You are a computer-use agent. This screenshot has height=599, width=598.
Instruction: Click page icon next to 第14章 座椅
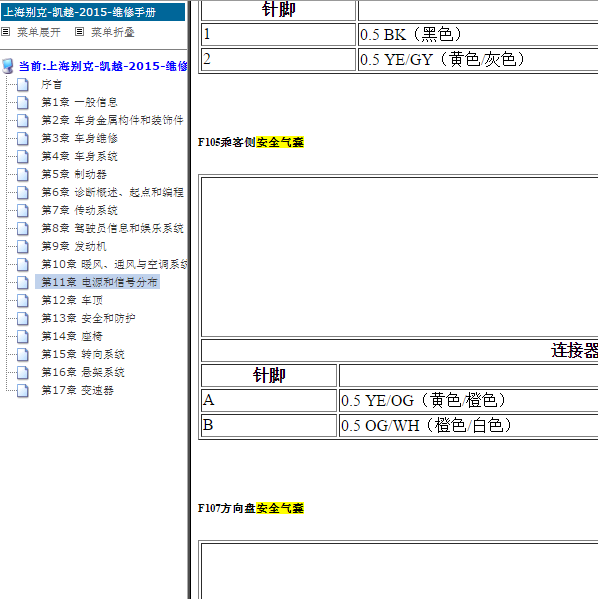[23, 336]
